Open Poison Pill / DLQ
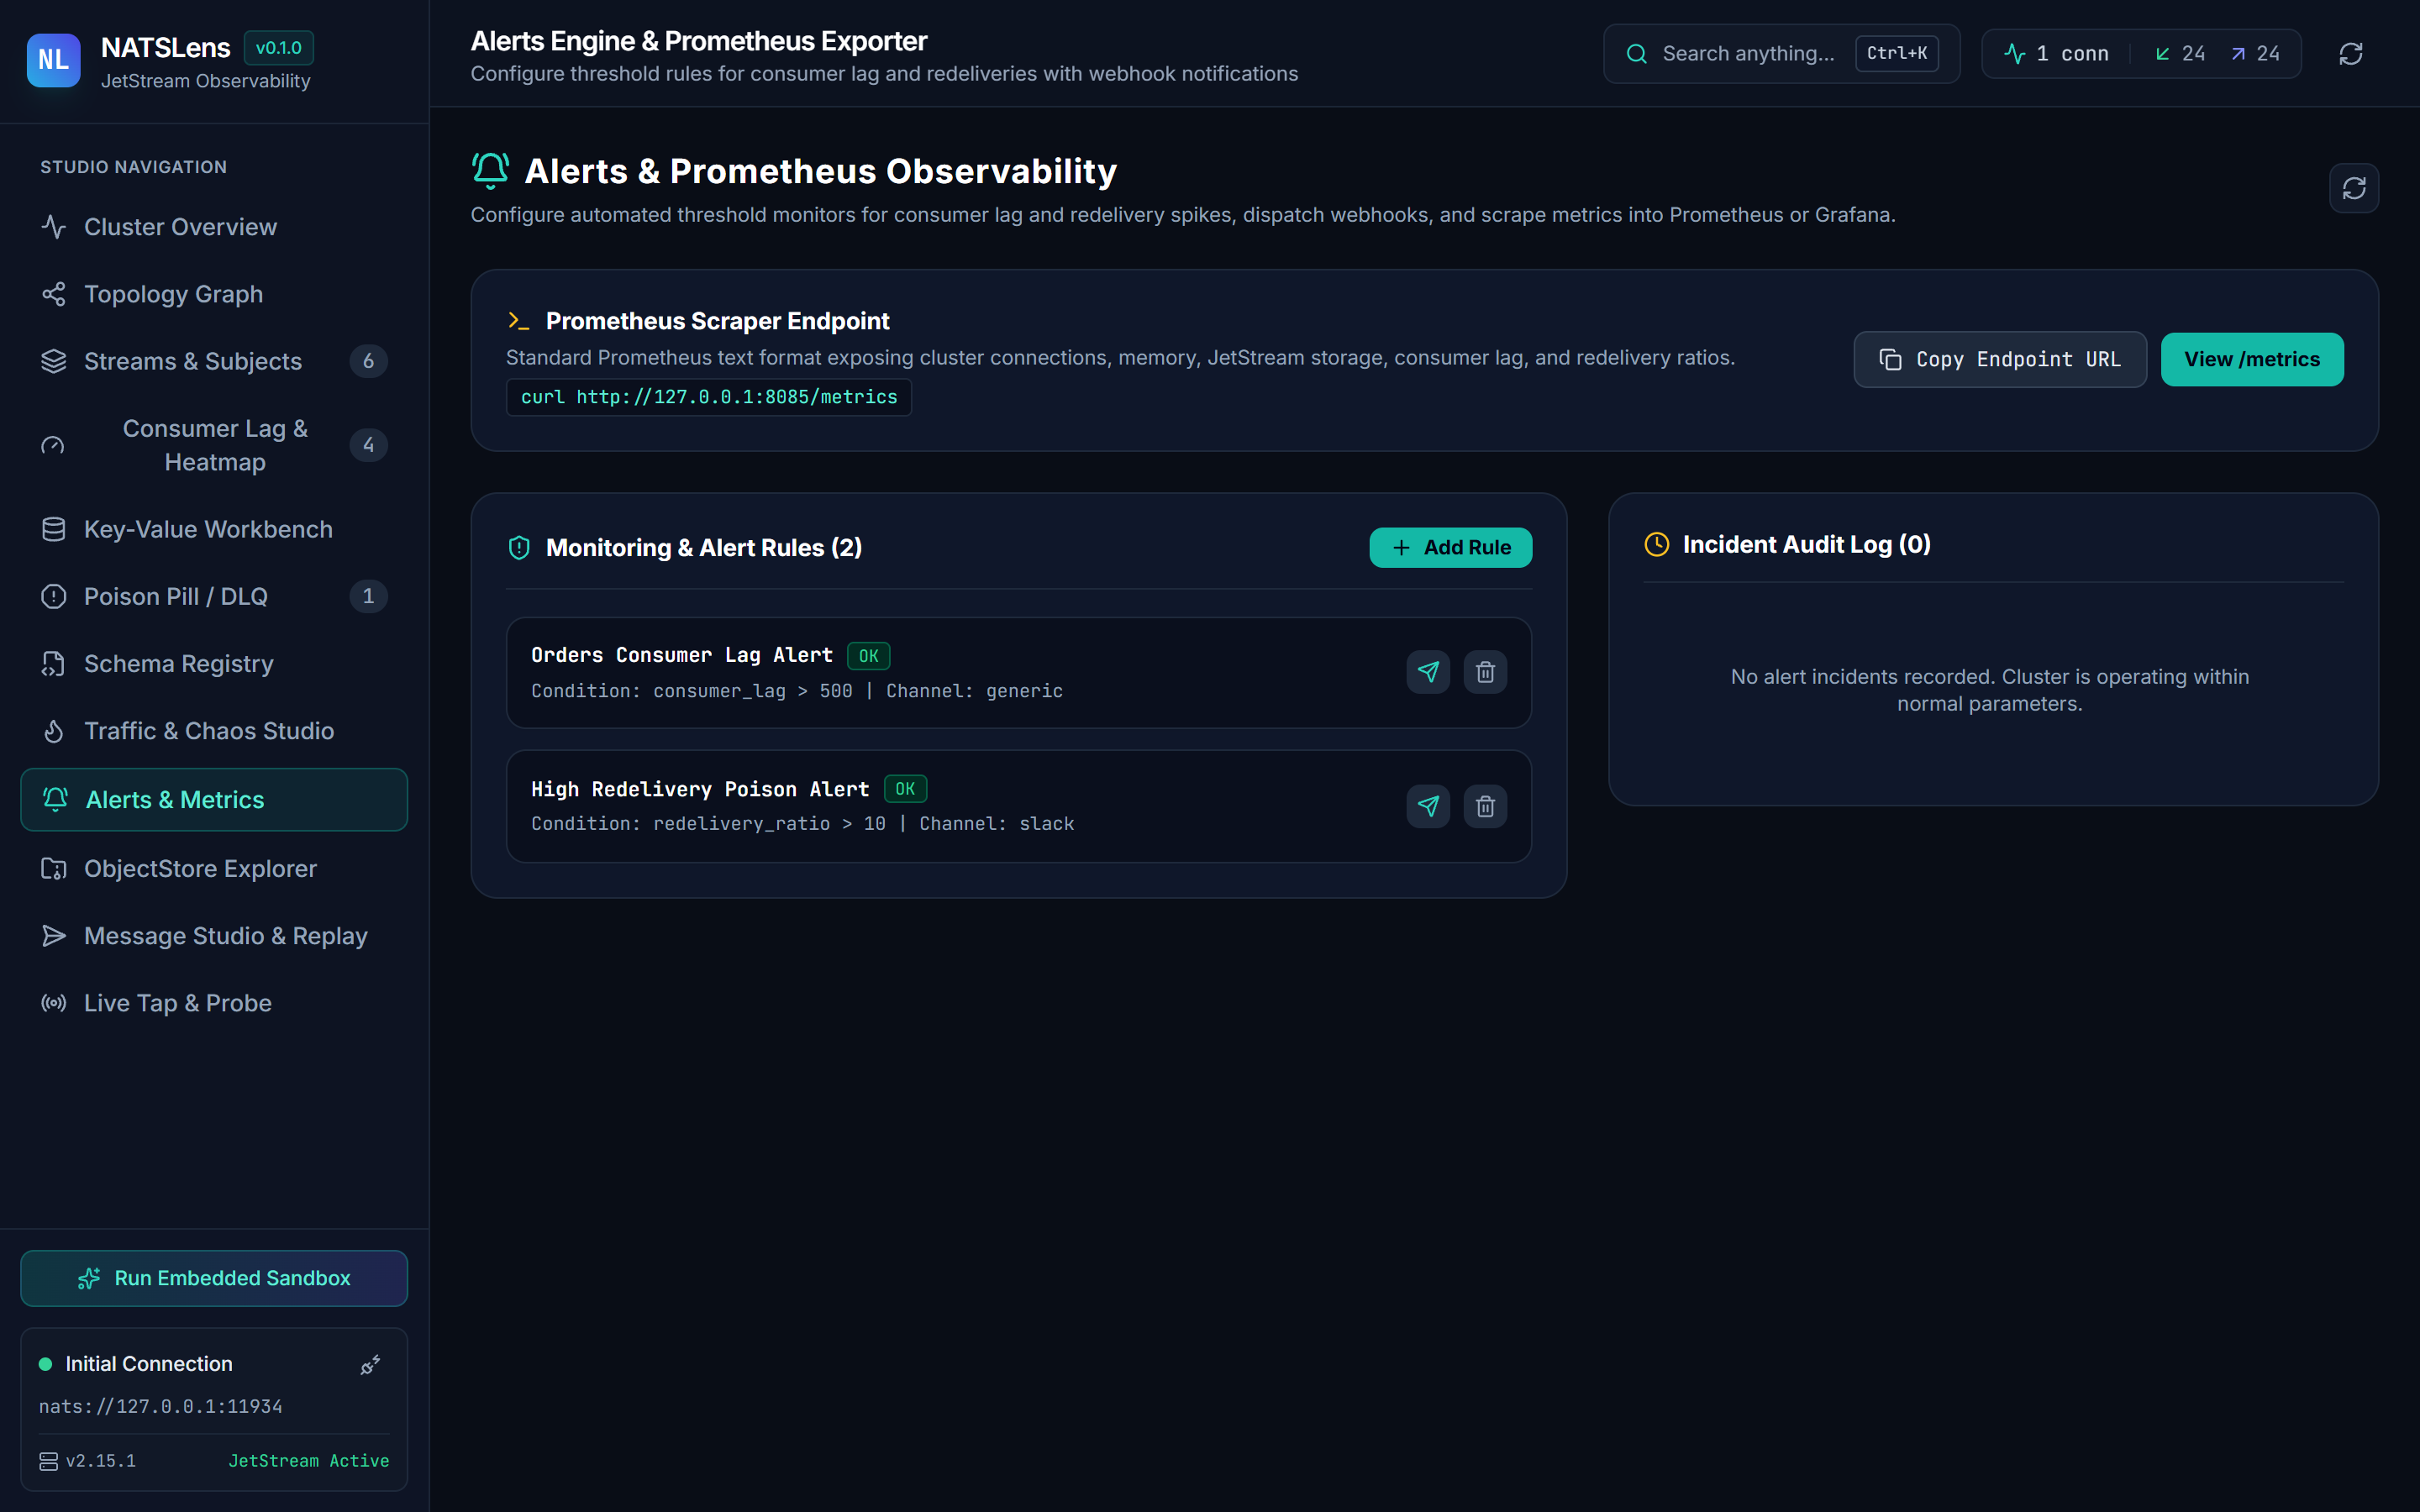Image resolution: width=2420 pixels, height=1512 pixels. click(x=214, y=596)
